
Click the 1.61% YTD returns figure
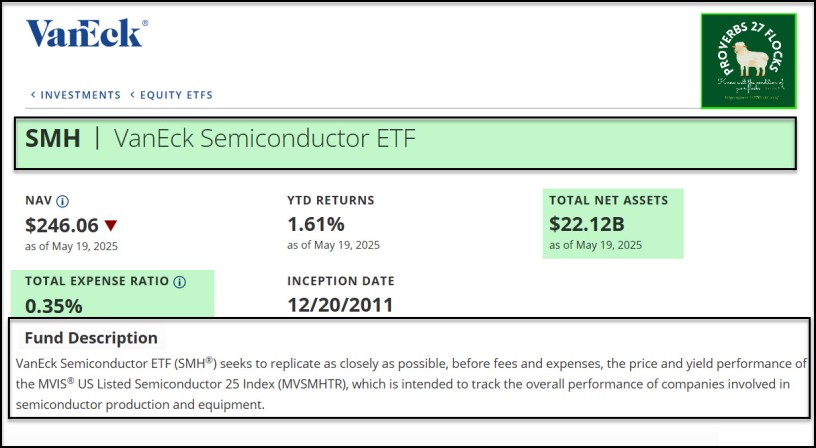315,224
